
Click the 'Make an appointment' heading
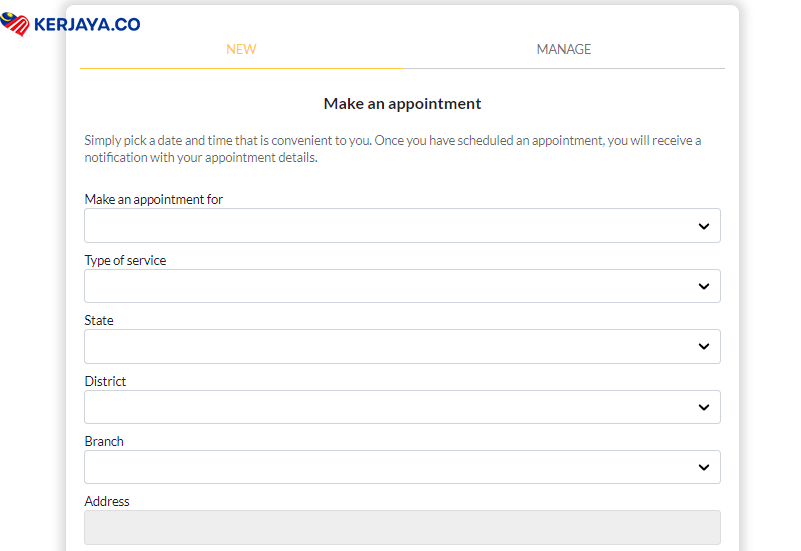click(402, 104)
